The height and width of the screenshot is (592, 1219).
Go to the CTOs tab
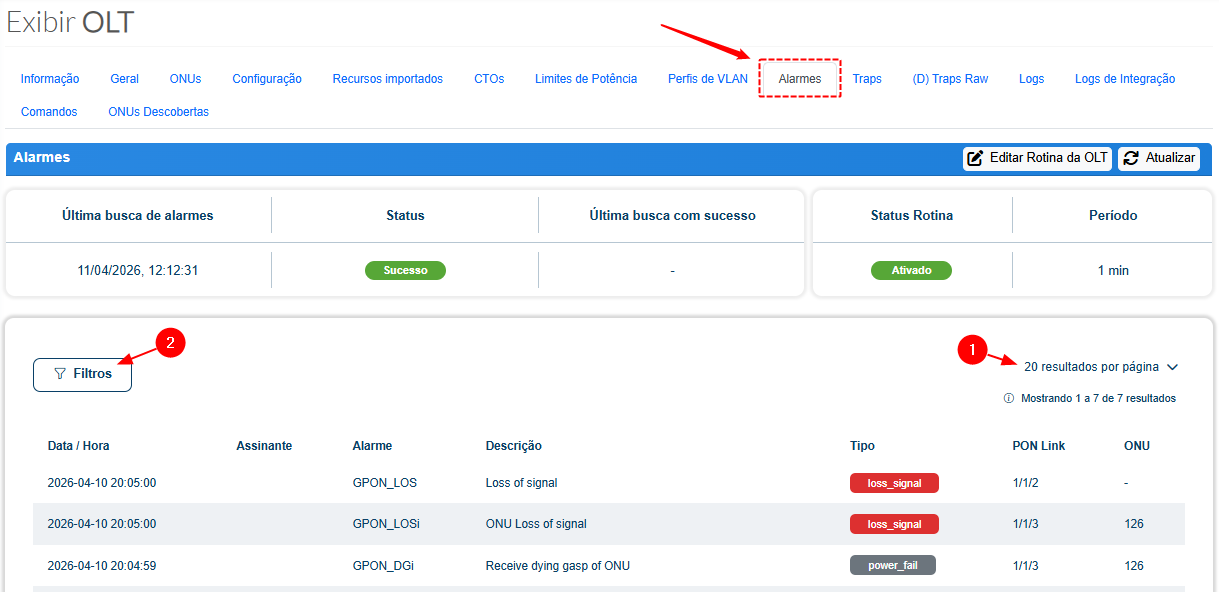tap(489, 79)
